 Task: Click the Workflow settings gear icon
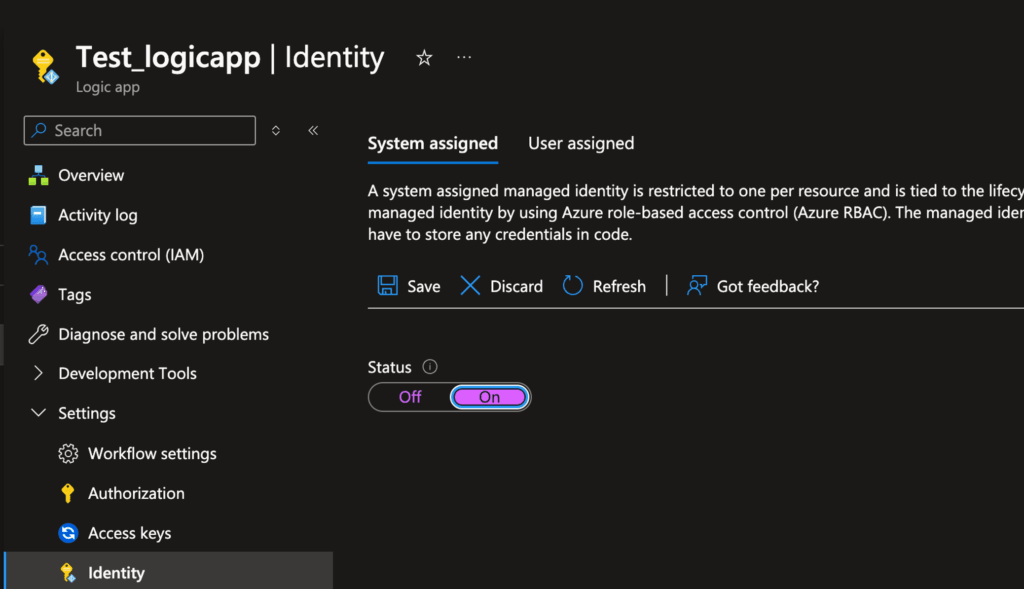[68, 453]
